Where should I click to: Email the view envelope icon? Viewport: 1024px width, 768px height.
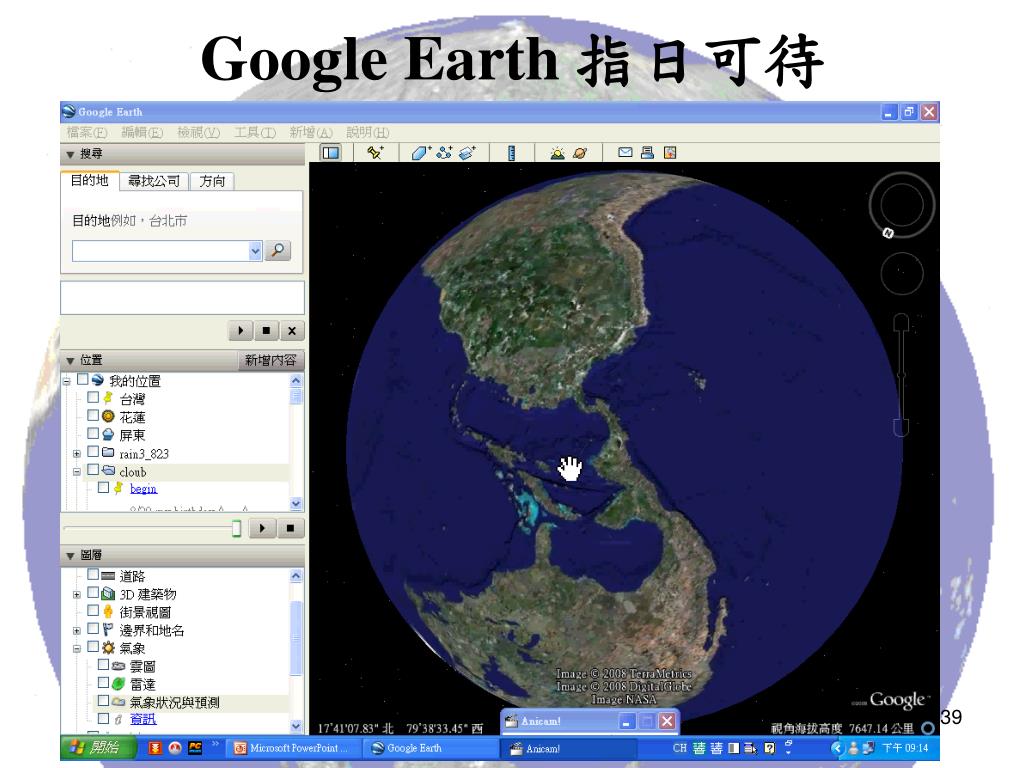(x=625, y=152)
